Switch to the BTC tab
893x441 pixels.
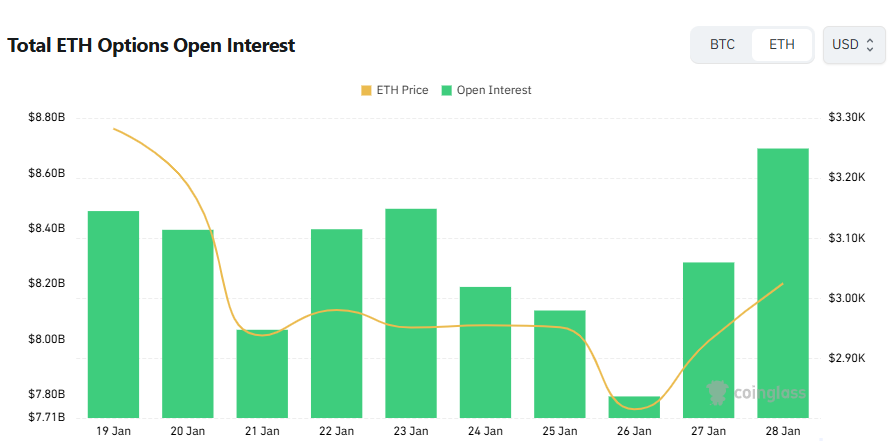click(722, 45)
